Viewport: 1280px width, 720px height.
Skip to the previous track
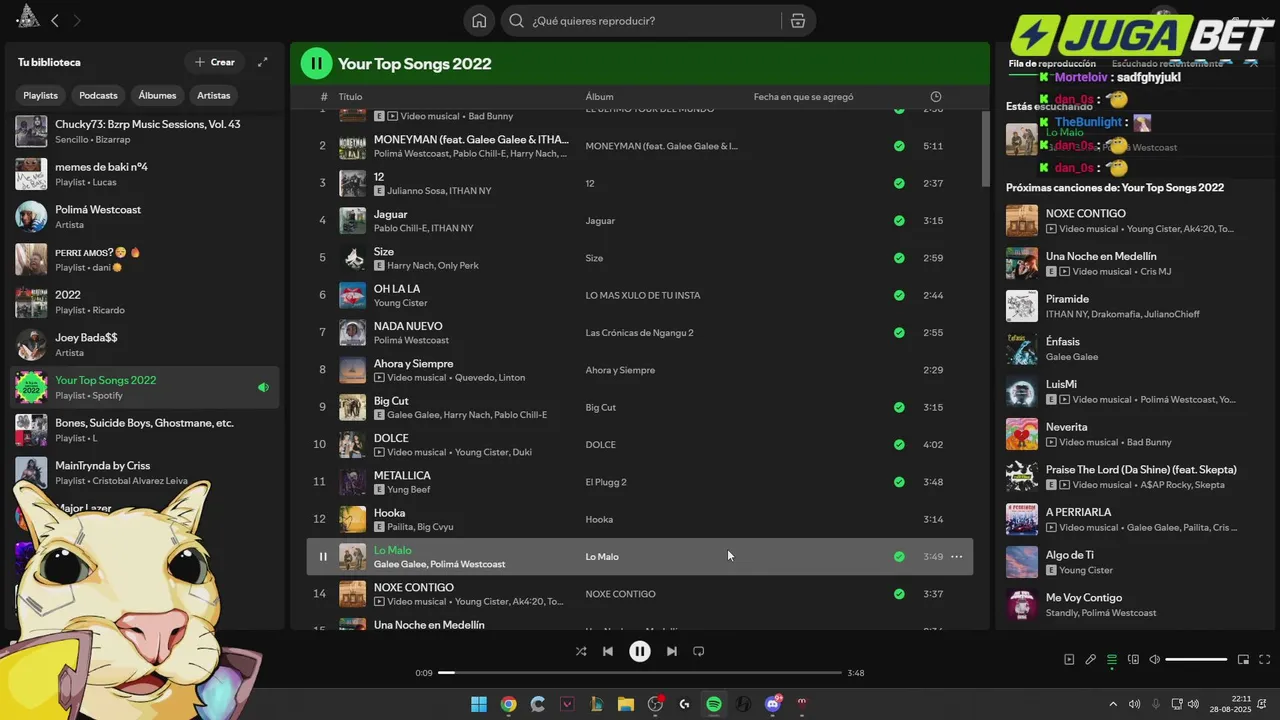(x=608, y=651)
